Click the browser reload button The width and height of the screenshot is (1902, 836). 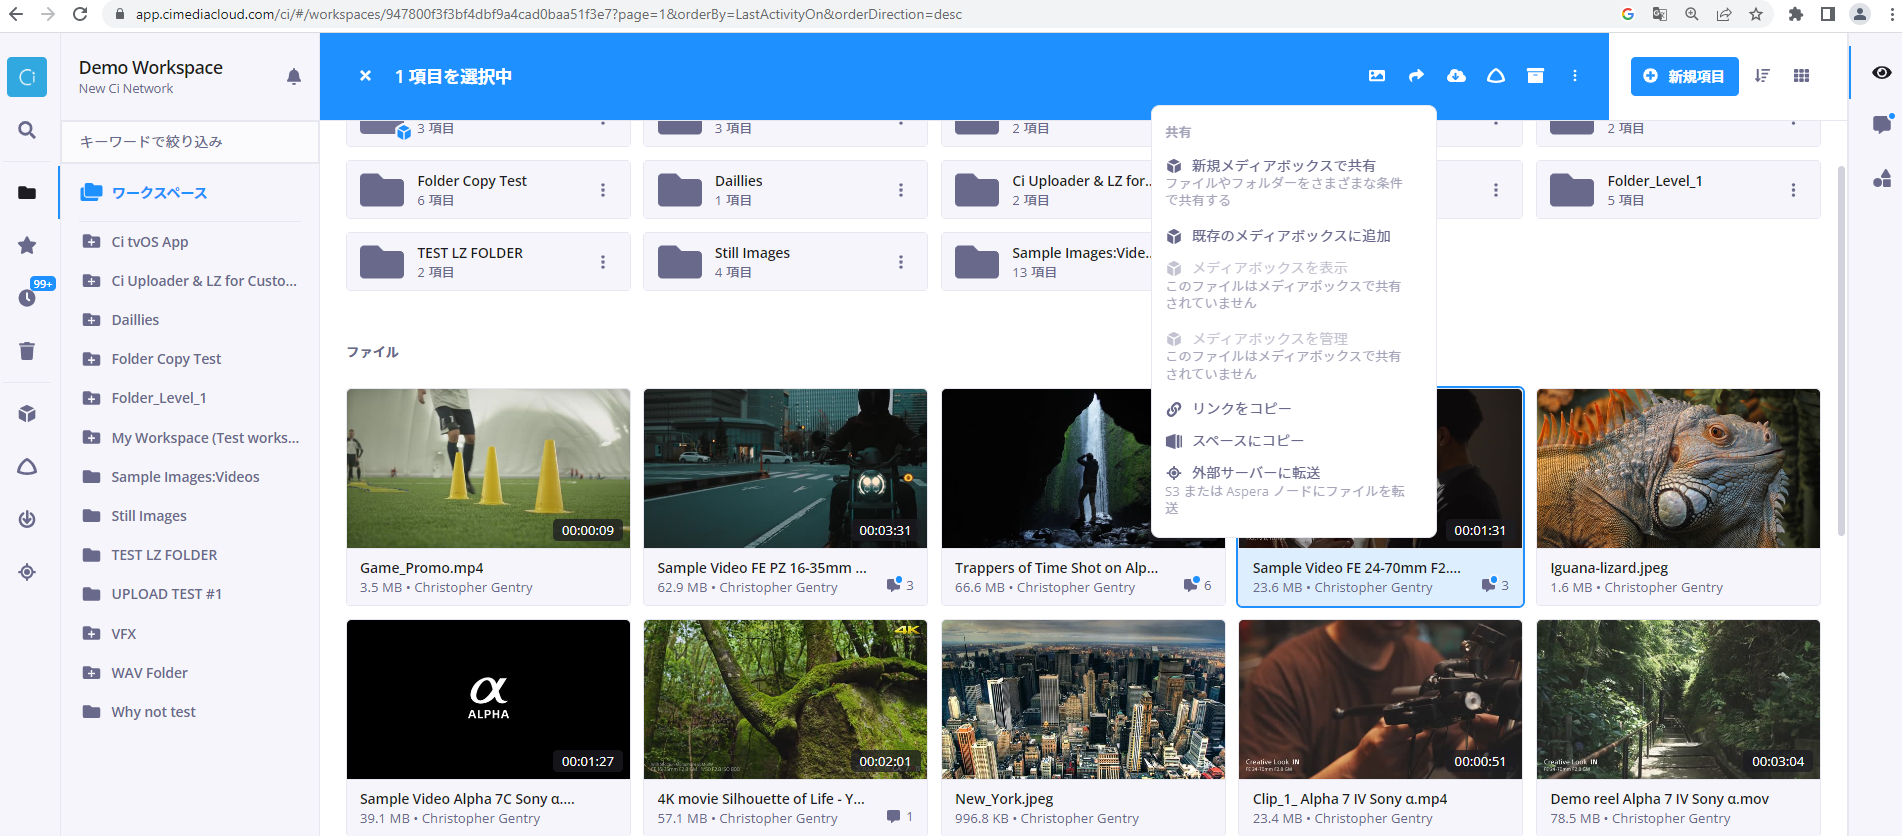click(x=80, y=14)
